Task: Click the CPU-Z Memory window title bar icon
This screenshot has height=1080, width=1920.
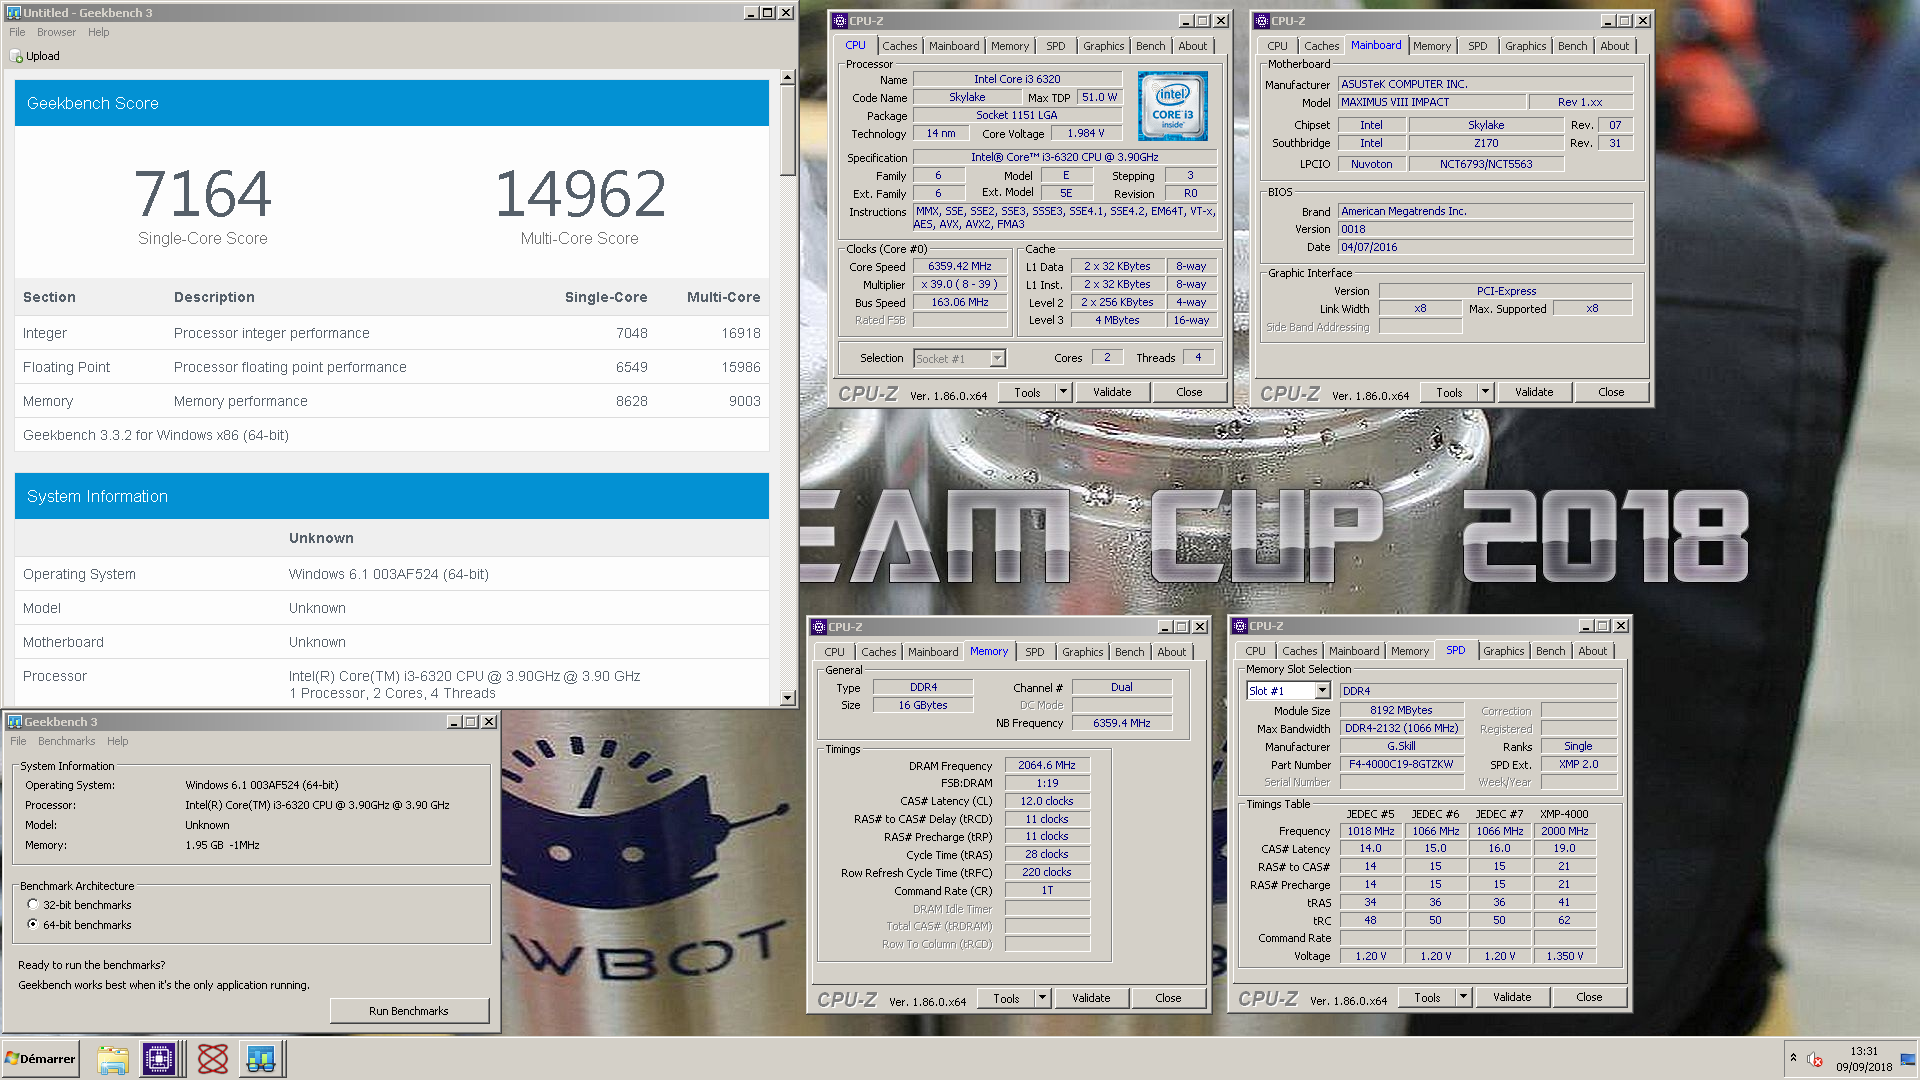Action: coord(819,627)
